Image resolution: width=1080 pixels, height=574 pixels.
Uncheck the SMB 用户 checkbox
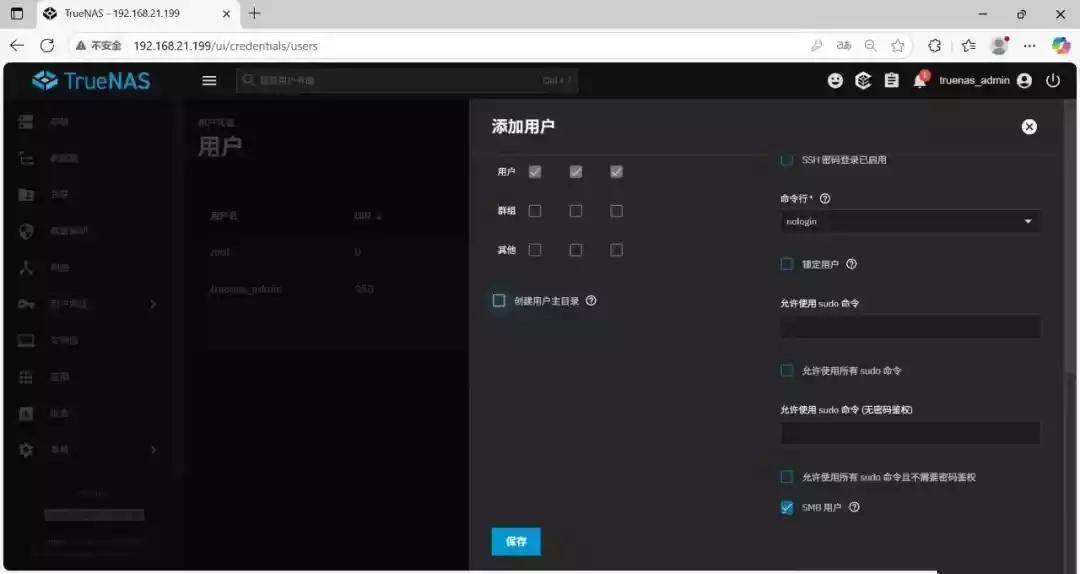787,508
